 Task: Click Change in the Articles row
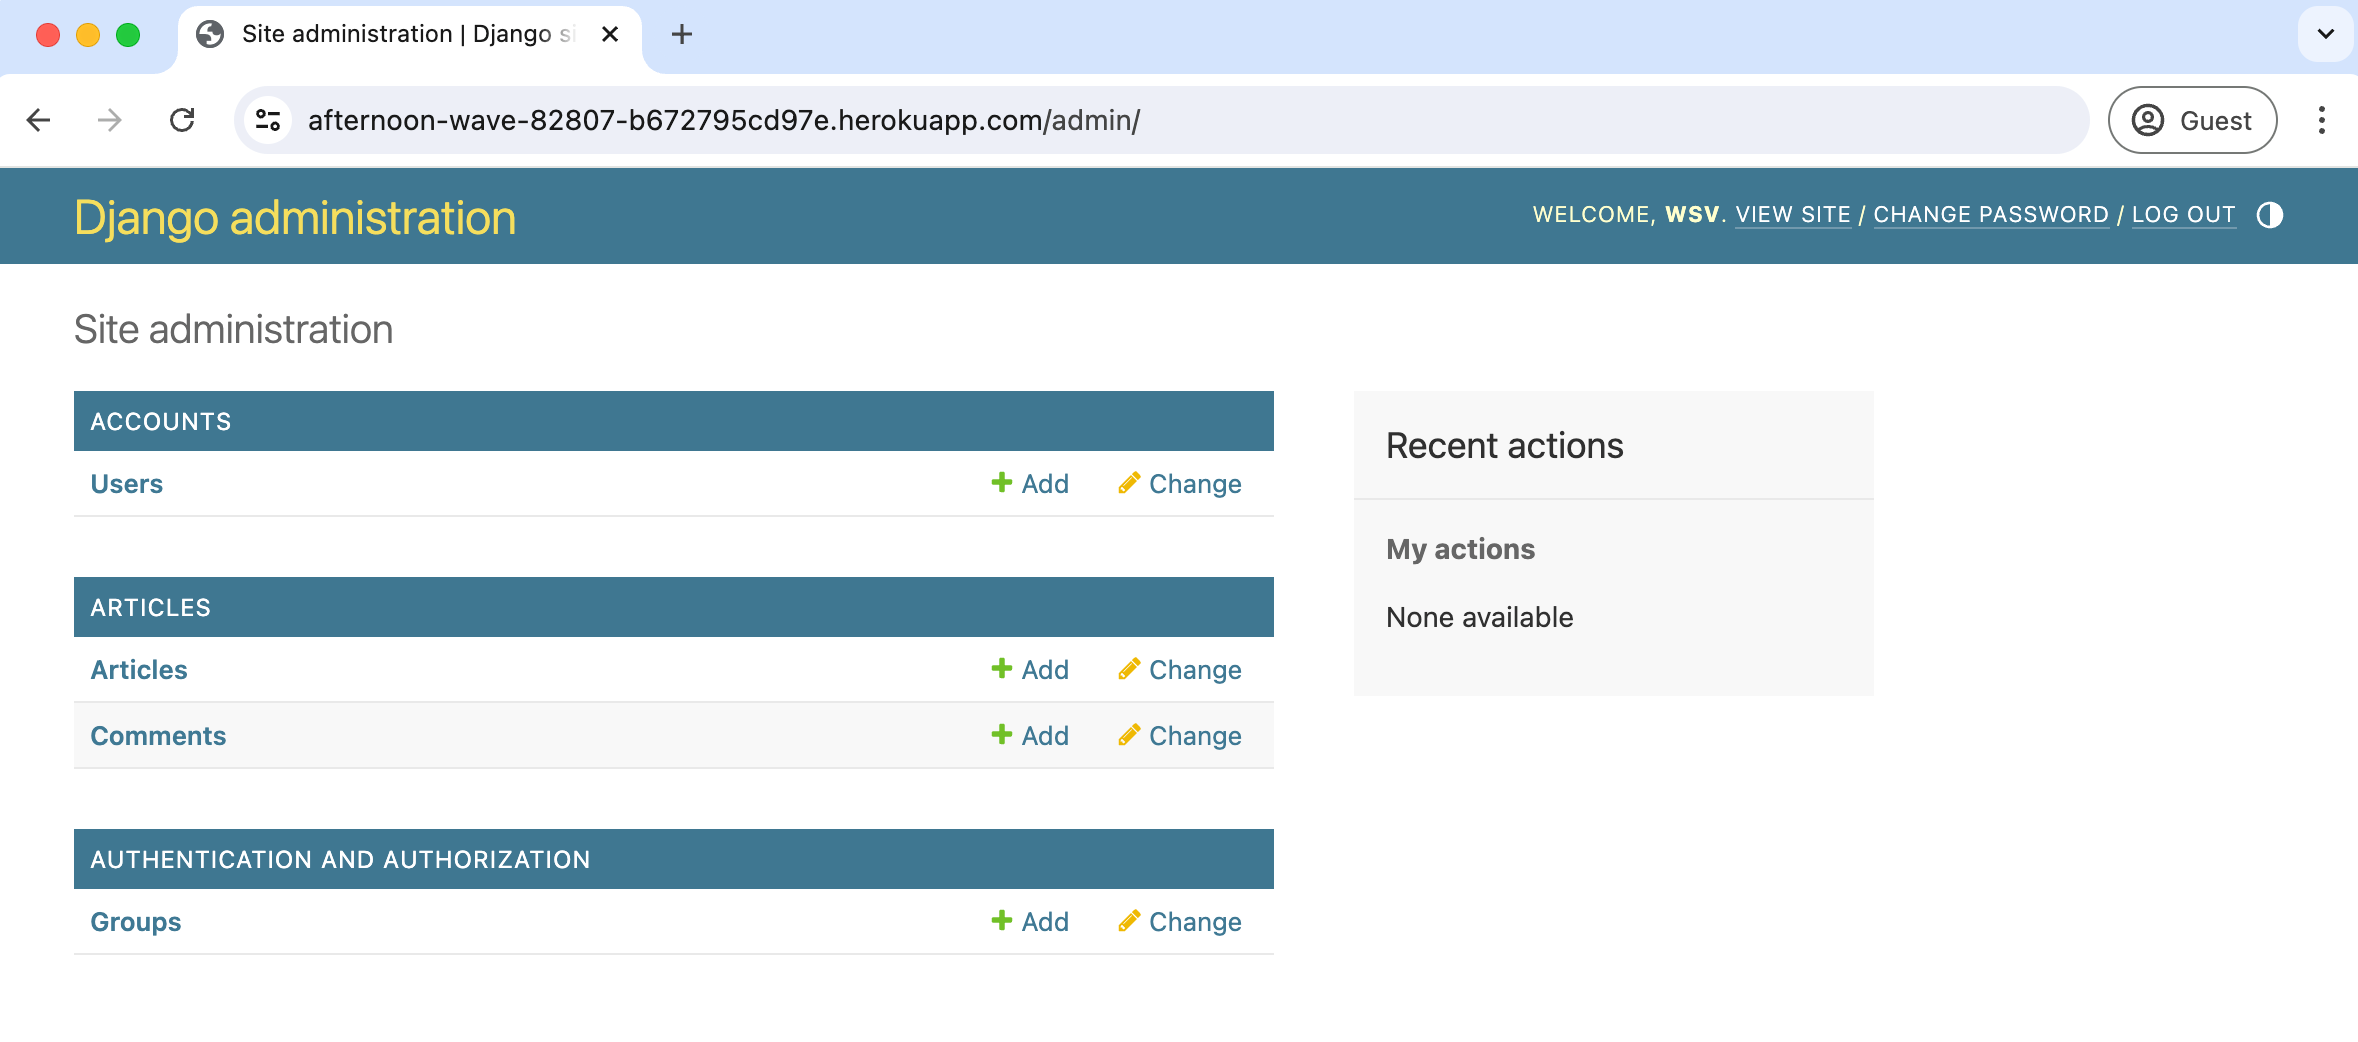(1180, 670)
